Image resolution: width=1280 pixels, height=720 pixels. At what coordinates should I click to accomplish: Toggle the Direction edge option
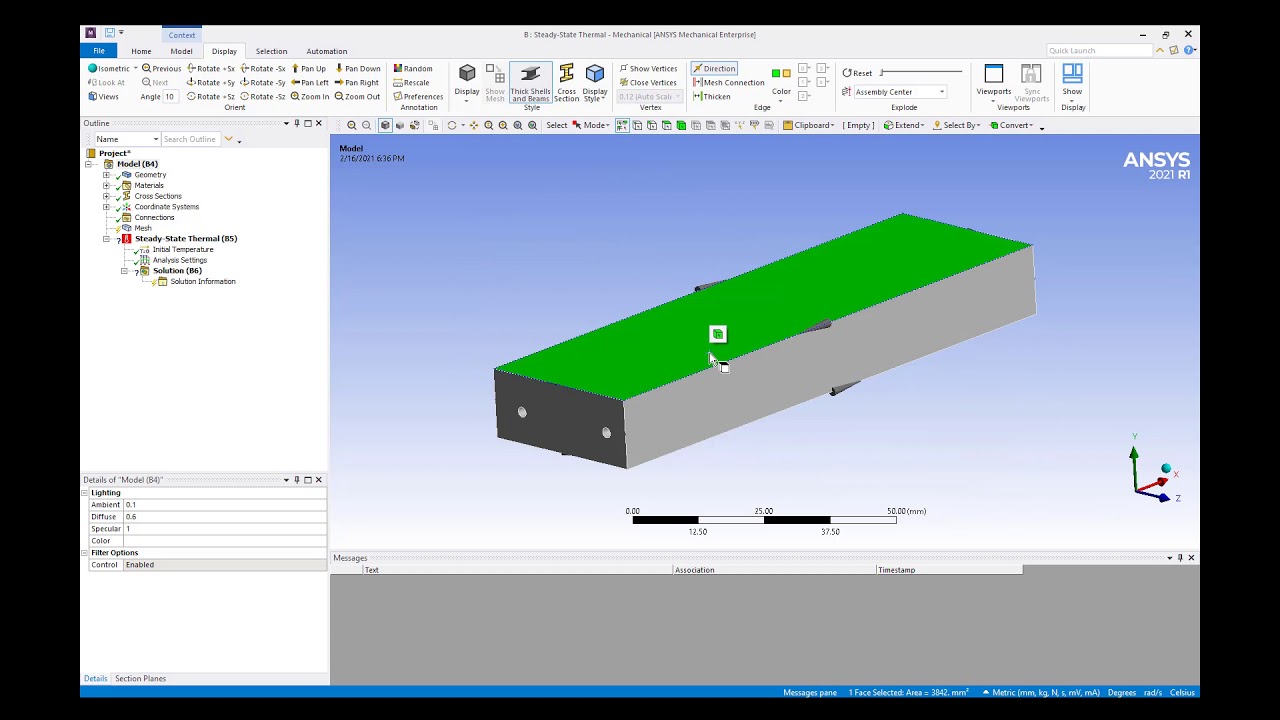click(x=714, y=69)
